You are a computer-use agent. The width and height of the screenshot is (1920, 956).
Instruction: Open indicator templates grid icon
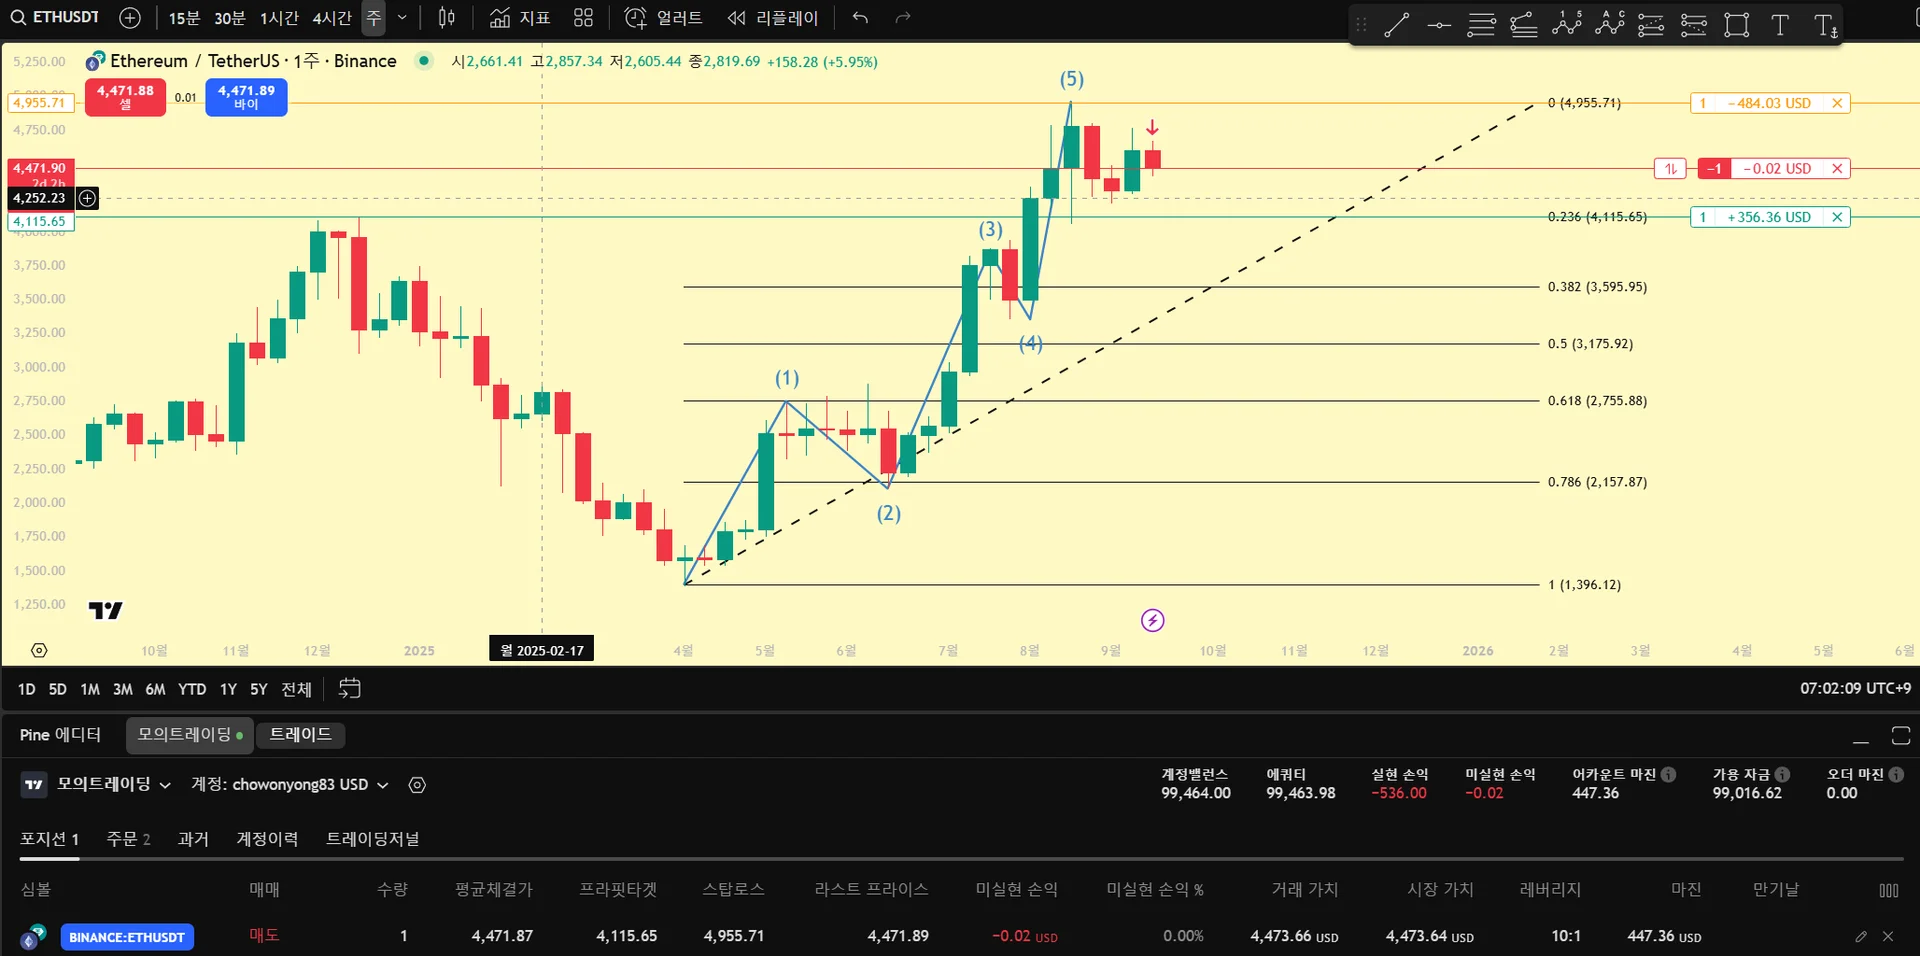point(584,17)
